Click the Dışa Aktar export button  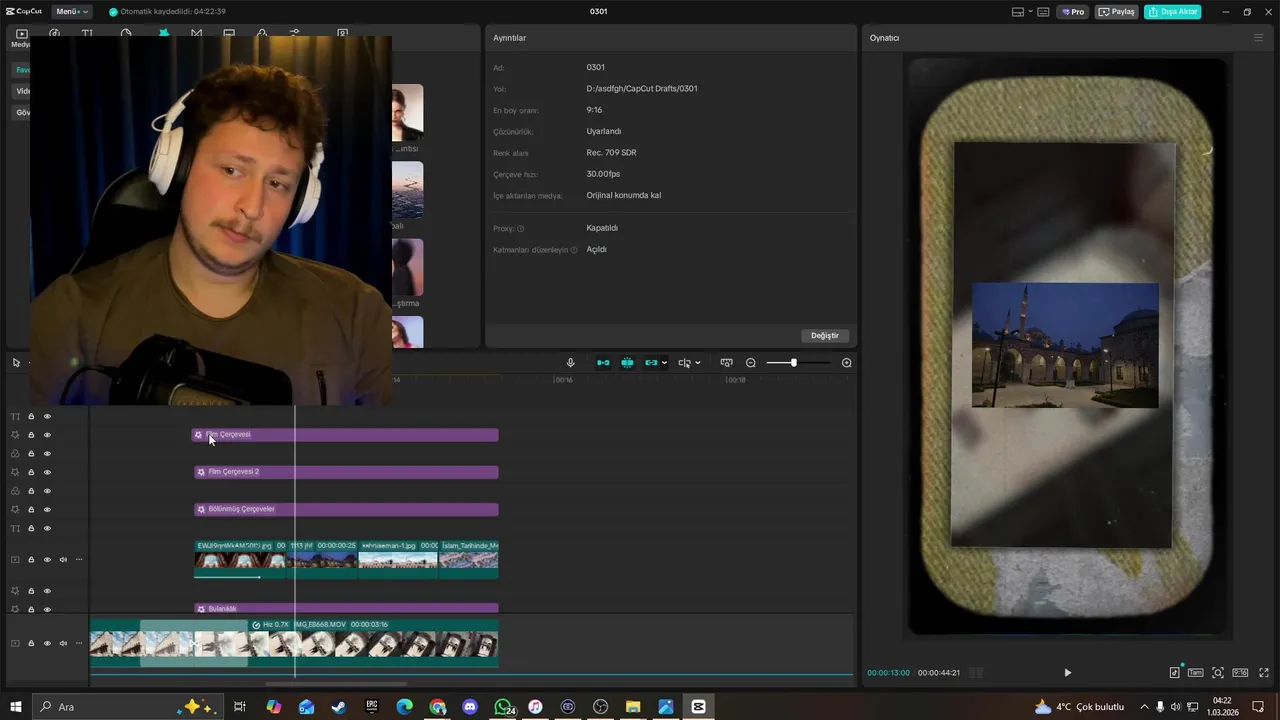point(1173,12)
